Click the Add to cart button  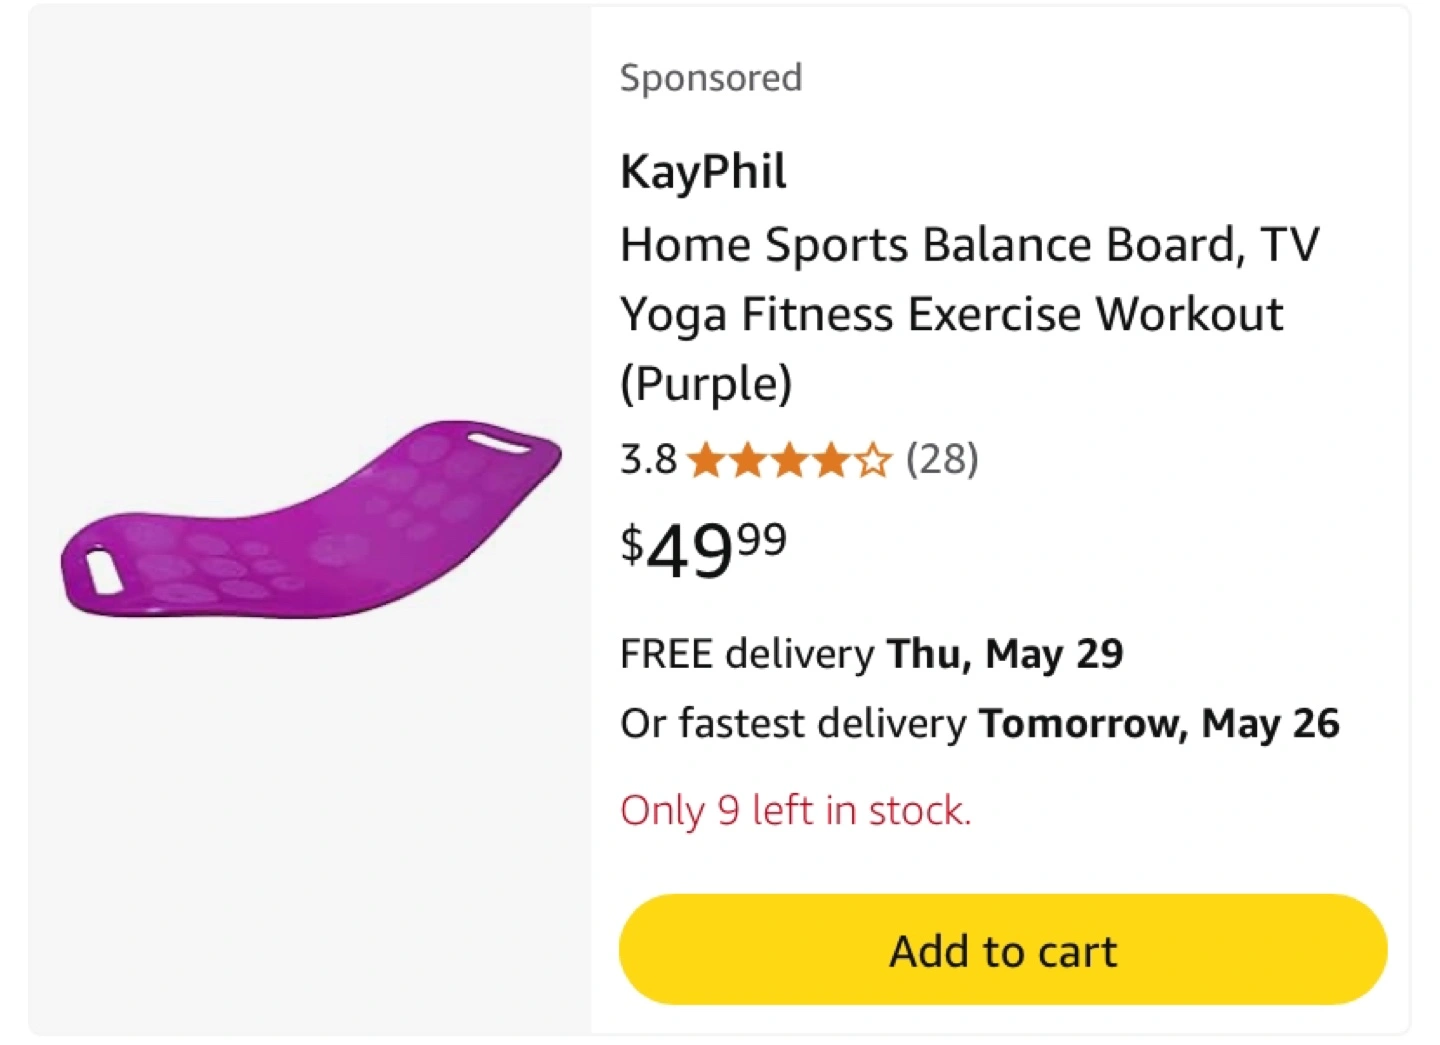(1003, 950)
